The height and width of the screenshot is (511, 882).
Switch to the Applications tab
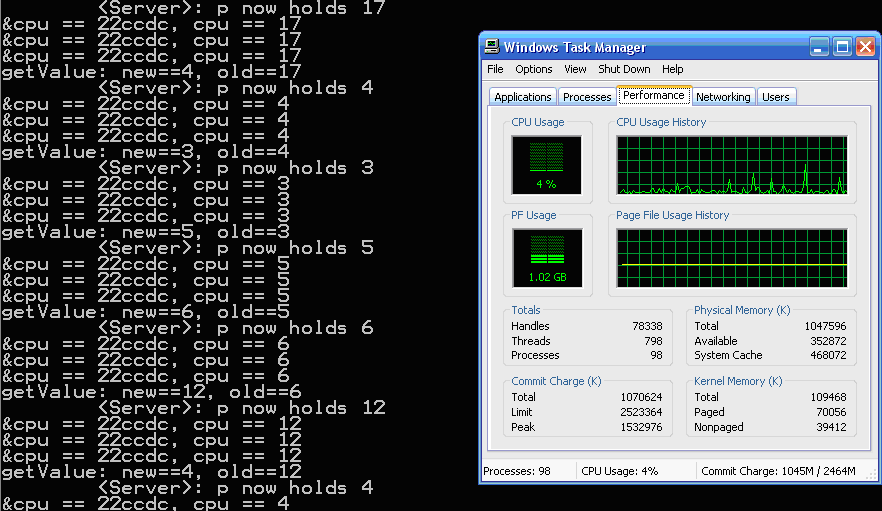[522, 97]
